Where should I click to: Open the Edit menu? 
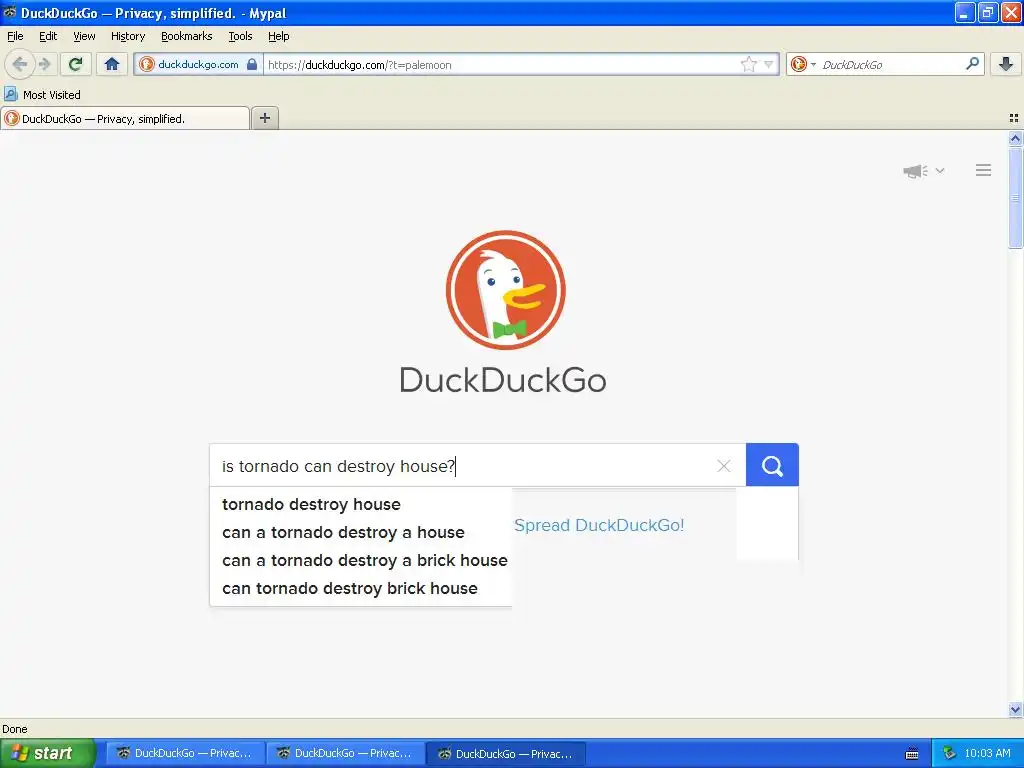coord(48,36)
